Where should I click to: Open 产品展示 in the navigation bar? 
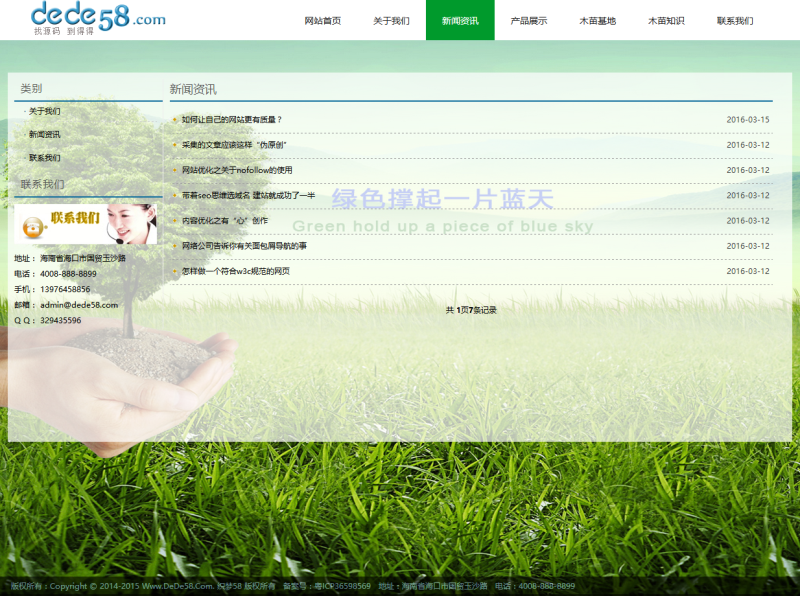tap(529, 21)
